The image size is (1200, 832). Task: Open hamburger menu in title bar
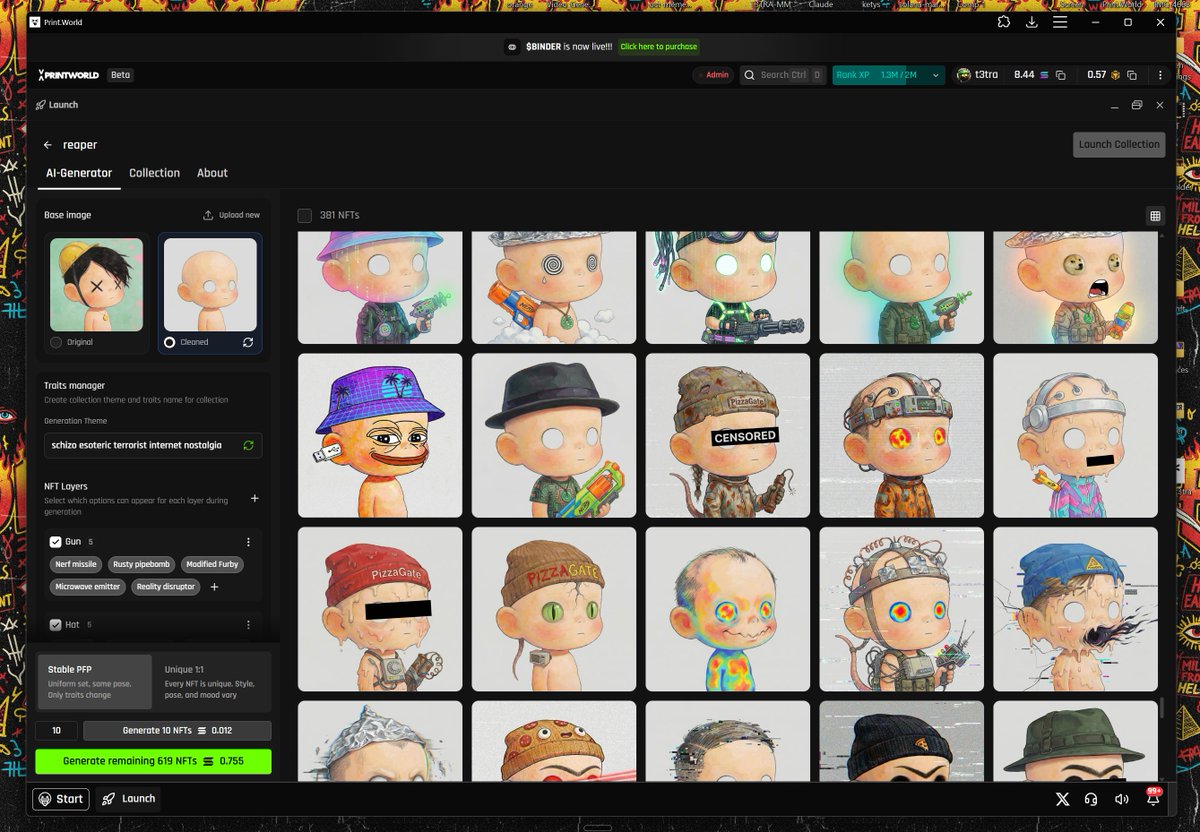coord(1060,22)
